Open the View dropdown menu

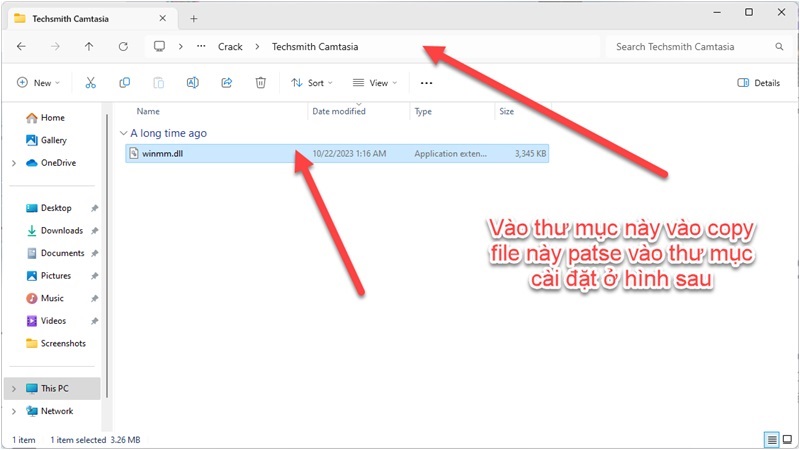[x=375, y=83]
